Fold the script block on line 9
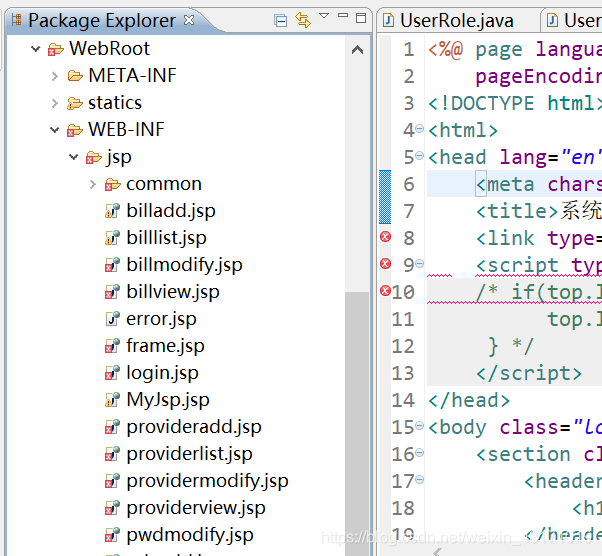The width and height of the screenshot is (602, 556). [420, 264]
